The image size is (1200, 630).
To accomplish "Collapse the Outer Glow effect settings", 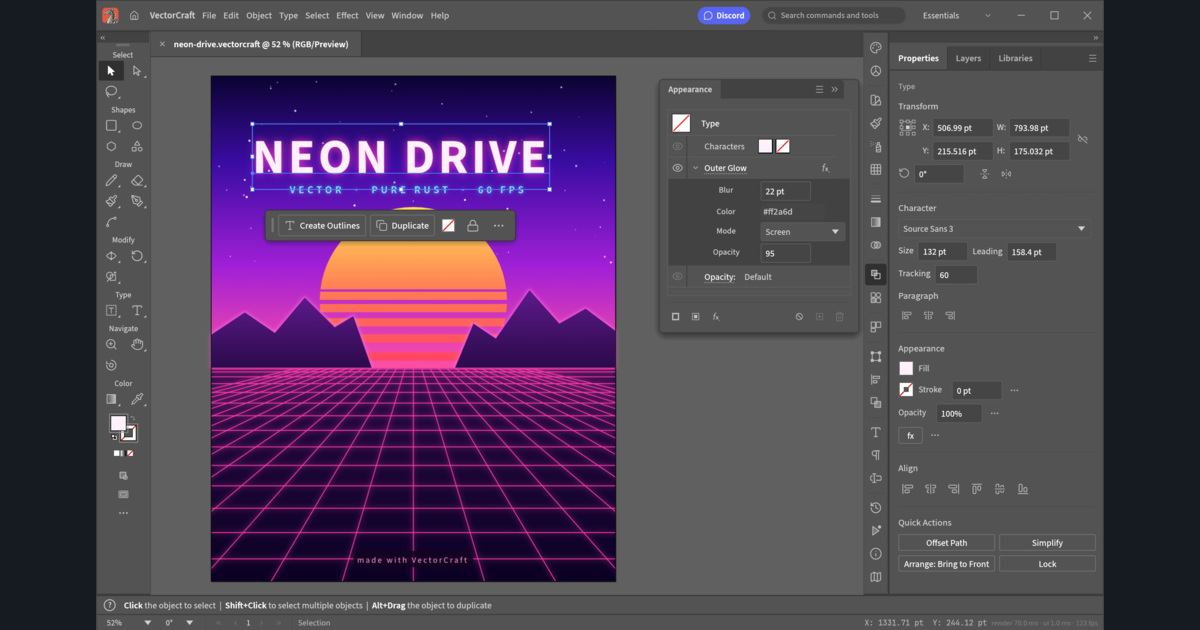I will point(696,168).
